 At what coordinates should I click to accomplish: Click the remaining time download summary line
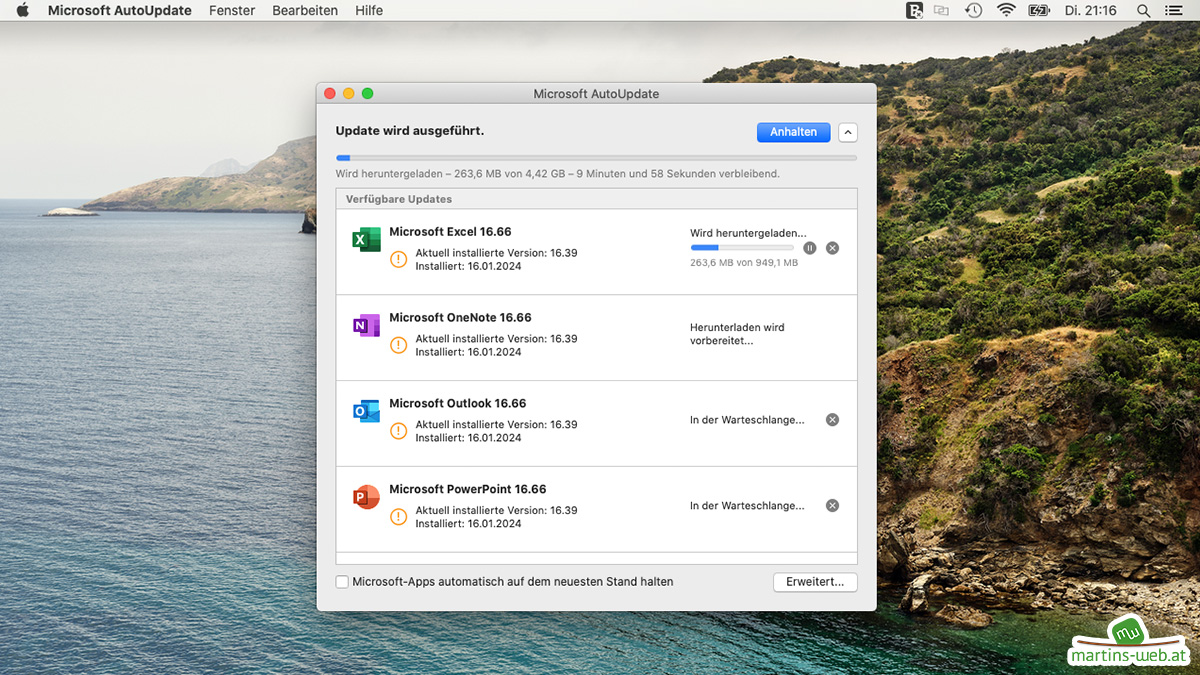click(x=558, y=174)
